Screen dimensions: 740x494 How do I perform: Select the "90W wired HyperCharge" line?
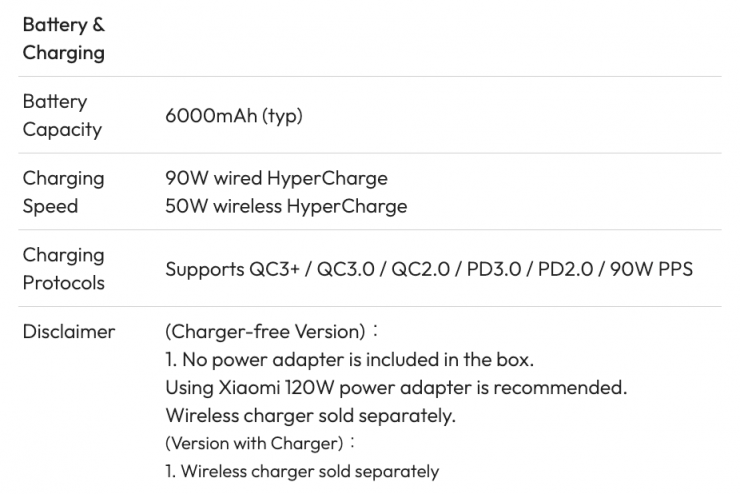click(x=276, y=178)
